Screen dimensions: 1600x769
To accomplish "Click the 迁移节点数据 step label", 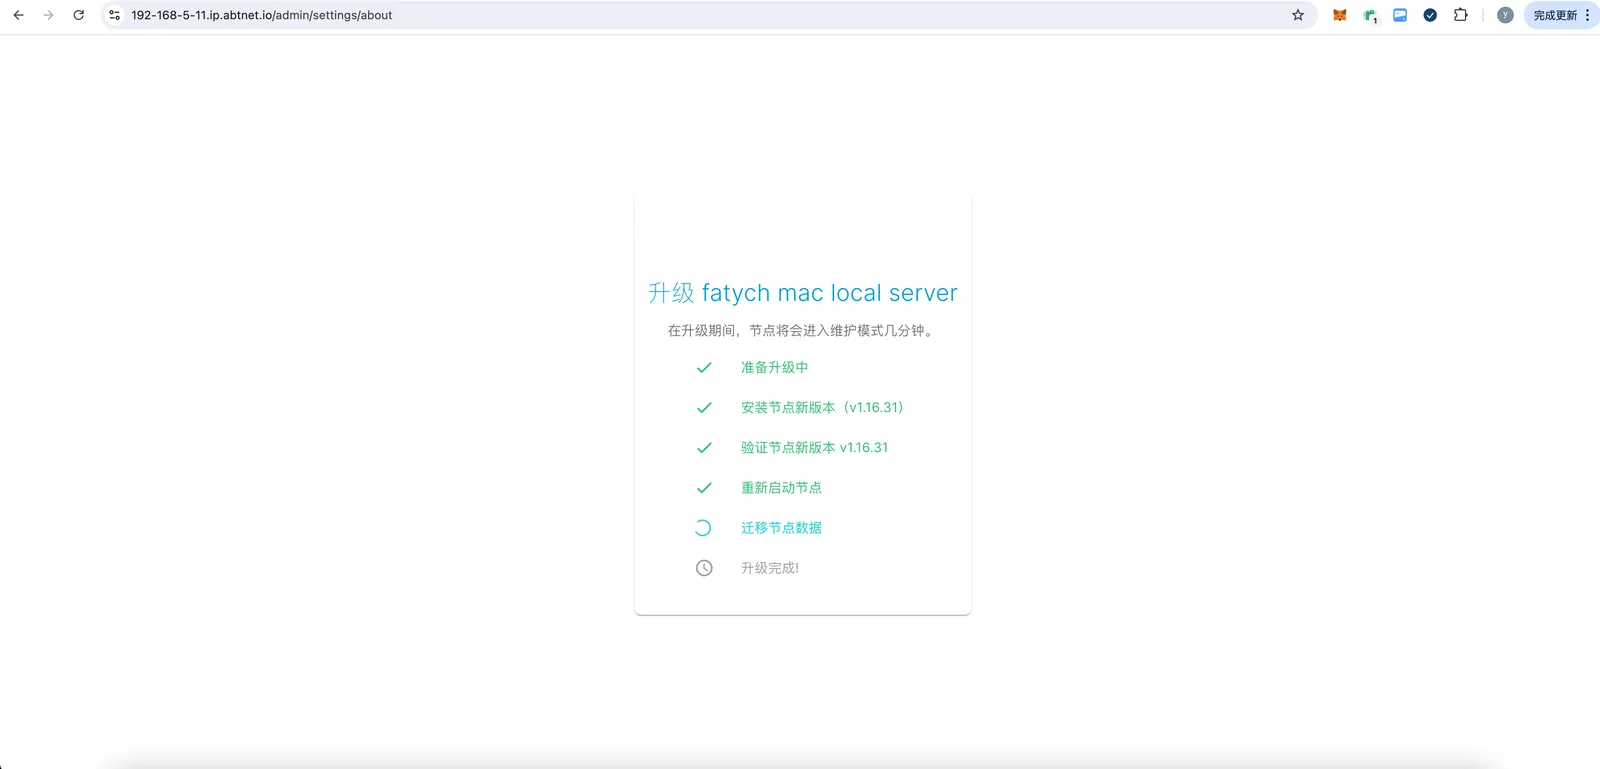I will (x=781, y=528).
